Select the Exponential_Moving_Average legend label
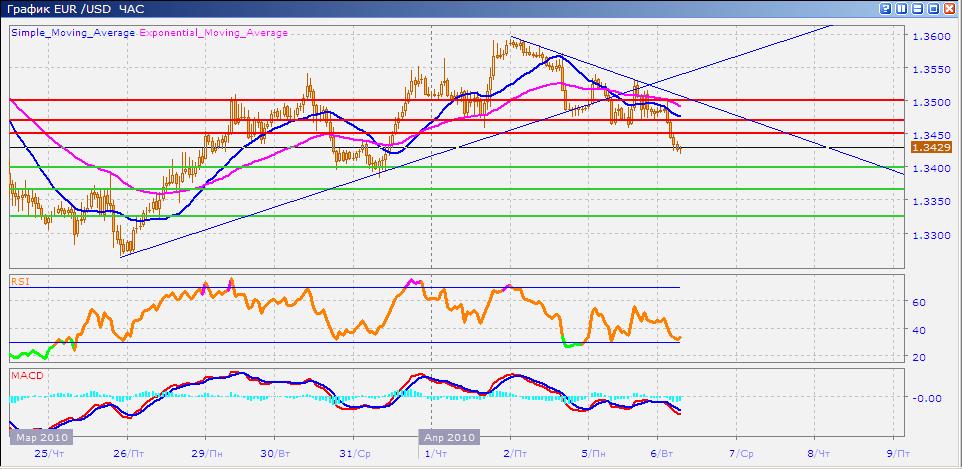The image size is (962, 469). tap(214, 33)
